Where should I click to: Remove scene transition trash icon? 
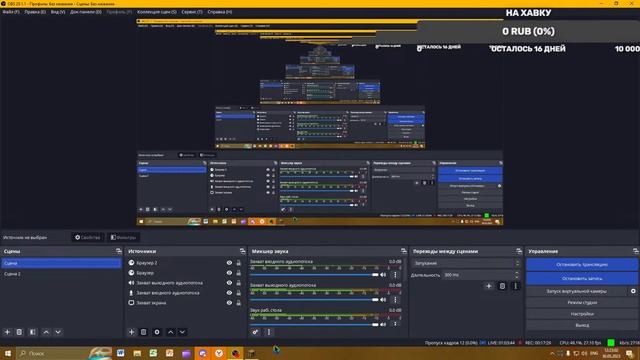tap(502, 286)
